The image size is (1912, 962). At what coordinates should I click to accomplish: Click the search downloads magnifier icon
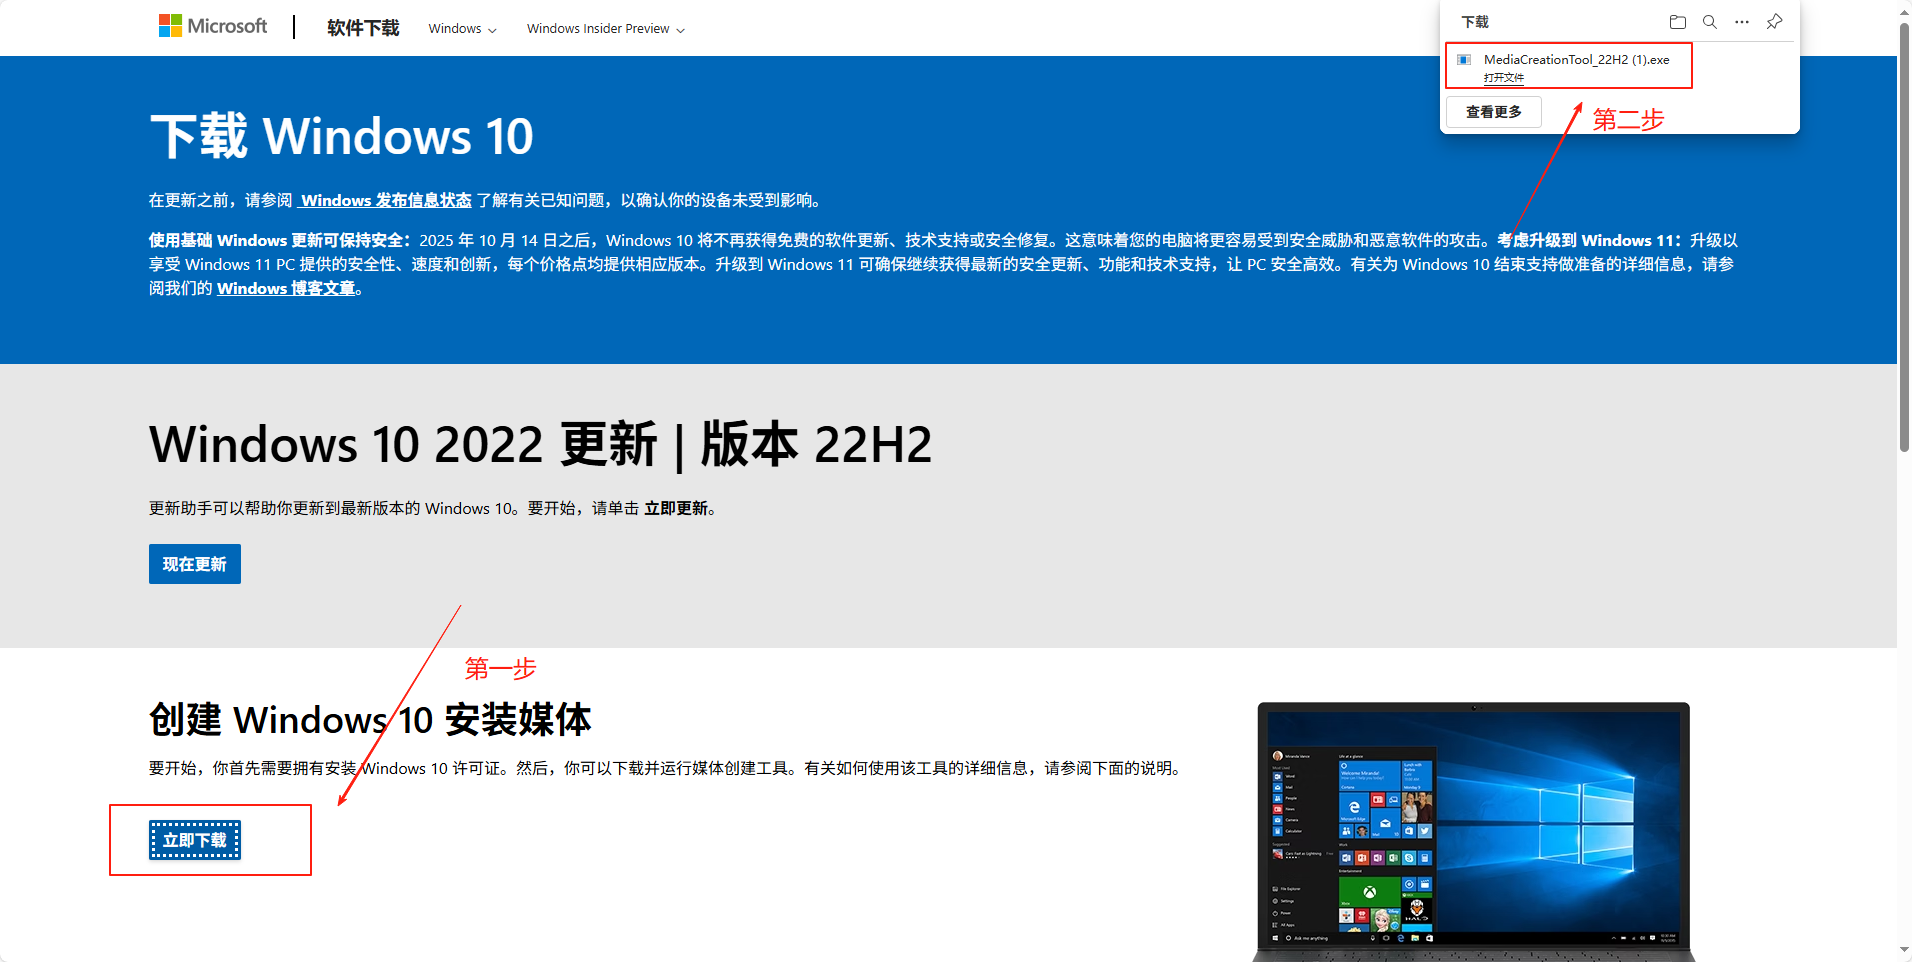pyautogui.click(x=1710, y=21)
